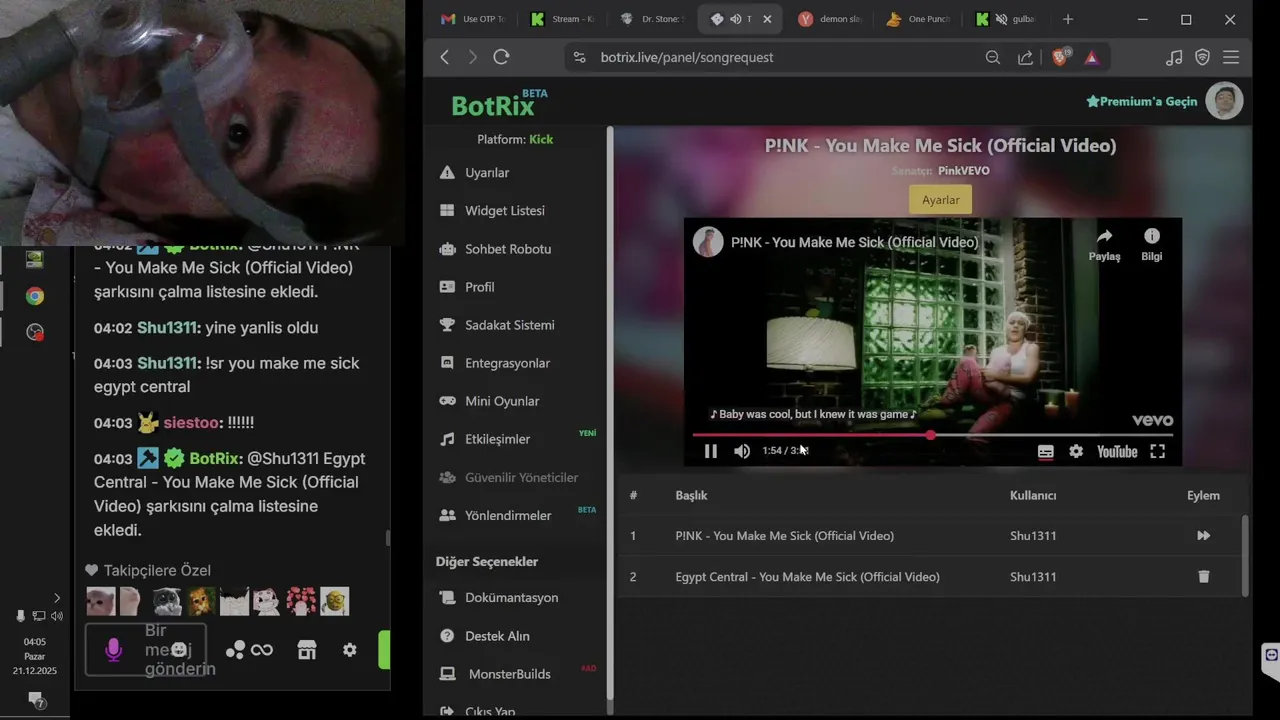
Task: Open the shop storefront icon in chat
Action: click(307, 650)
